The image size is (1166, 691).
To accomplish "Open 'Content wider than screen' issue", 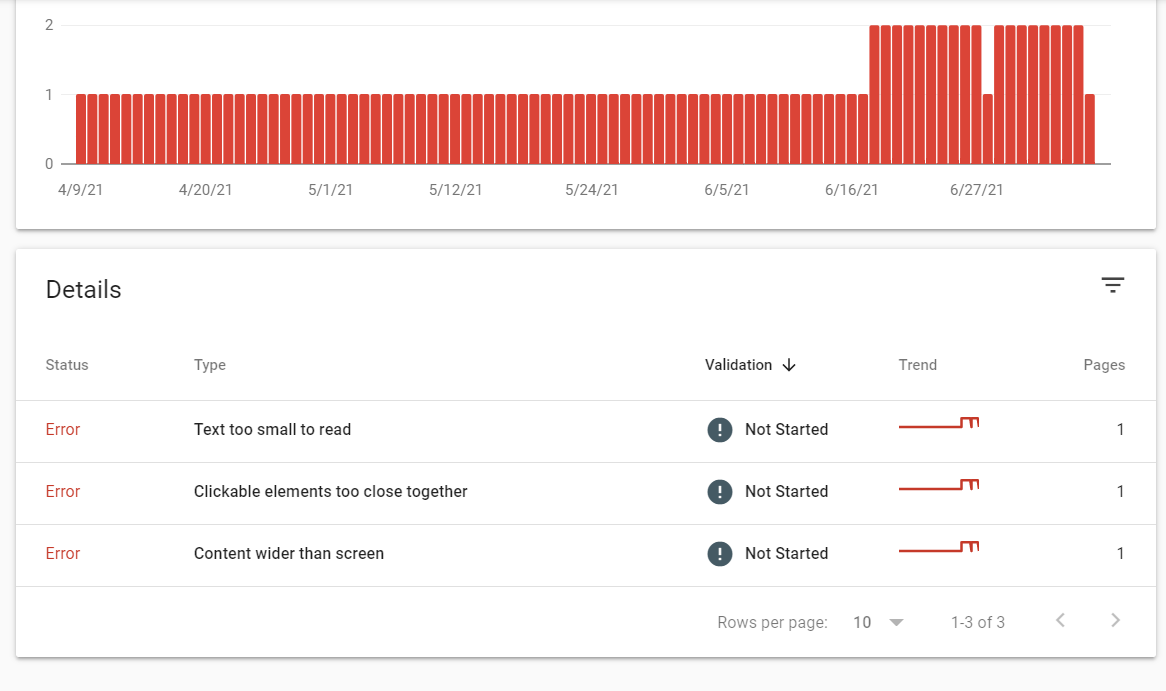I will [x=289, y=553].
